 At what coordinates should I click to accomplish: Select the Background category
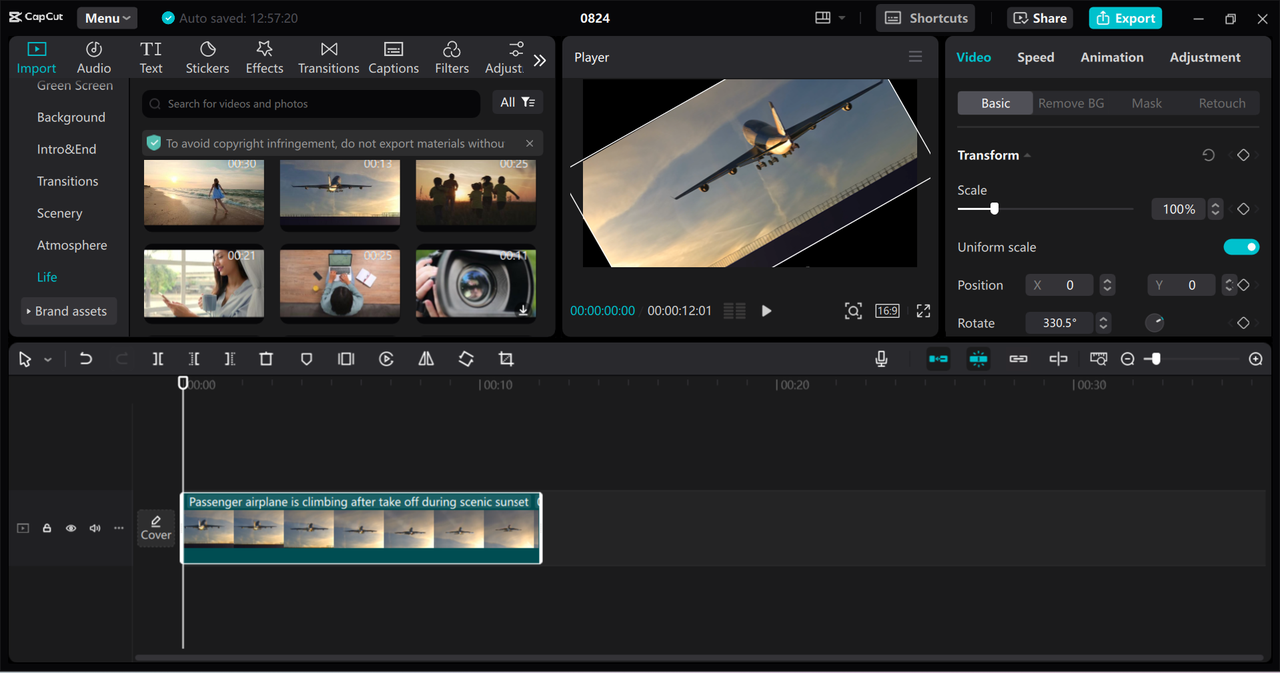tap(71, 117)
